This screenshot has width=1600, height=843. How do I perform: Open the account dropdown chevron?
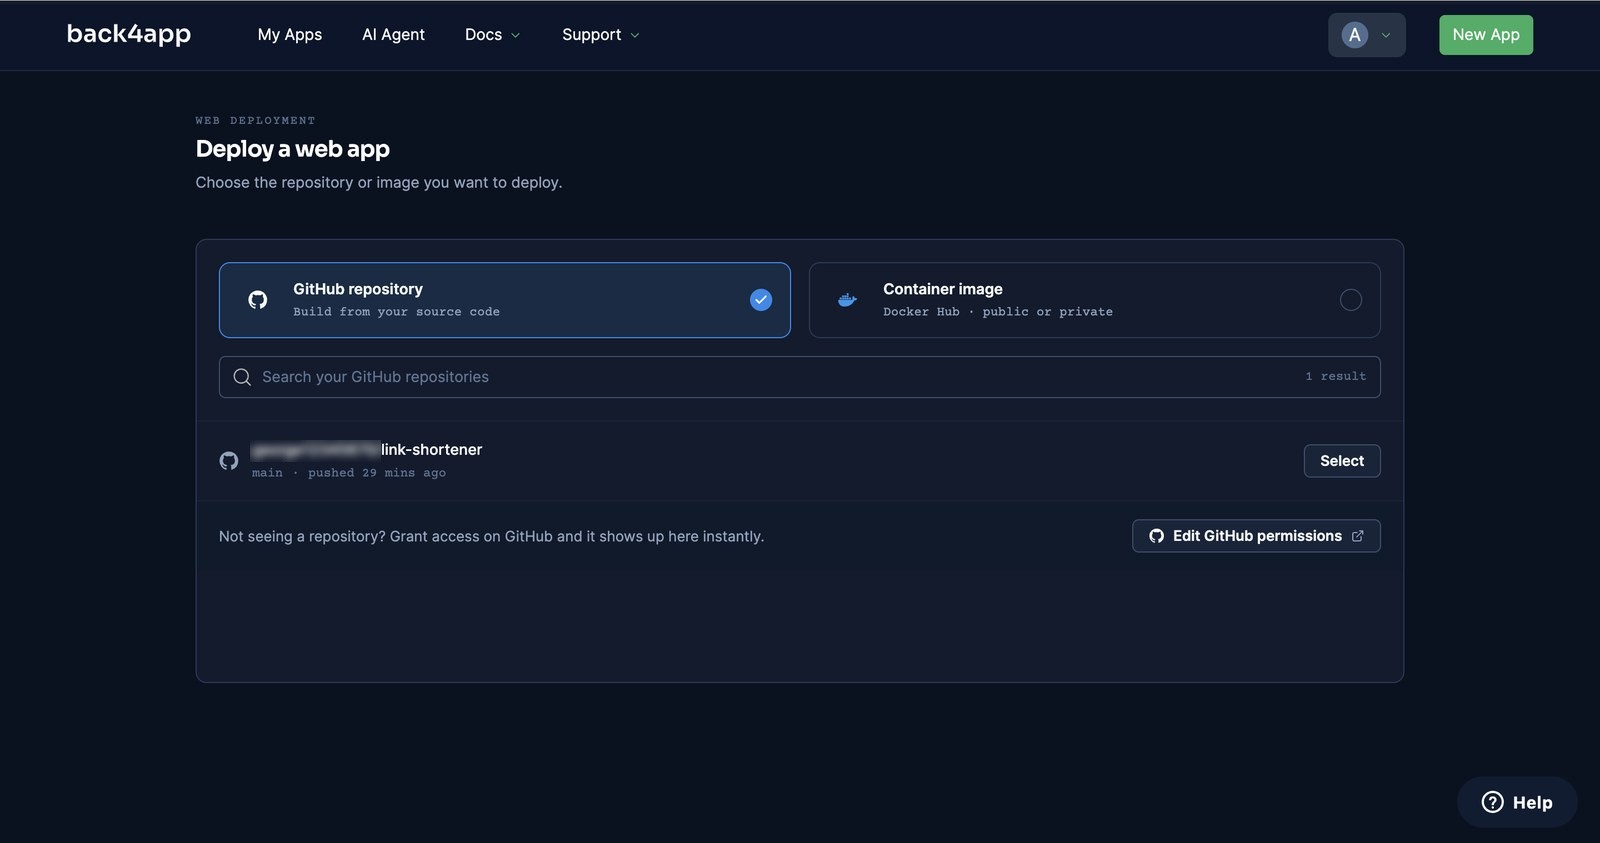tap(1386, 35)
